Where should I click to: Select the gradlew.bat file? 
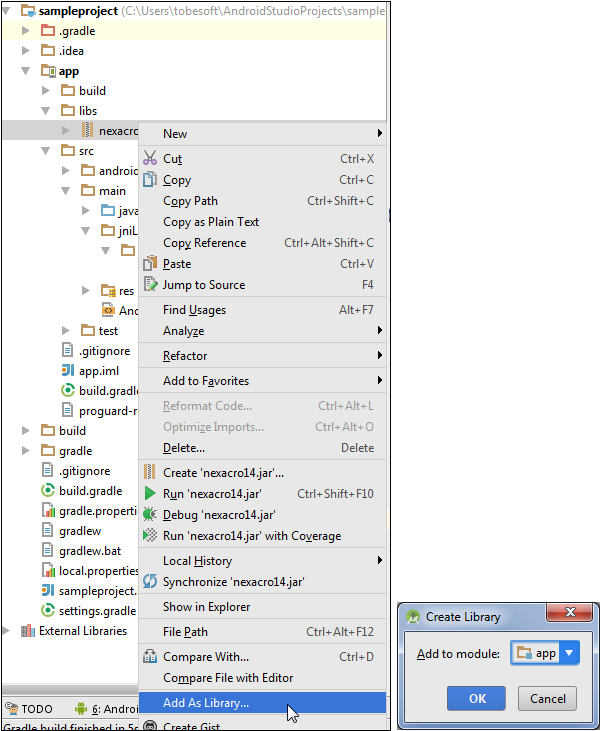point(90,551)
